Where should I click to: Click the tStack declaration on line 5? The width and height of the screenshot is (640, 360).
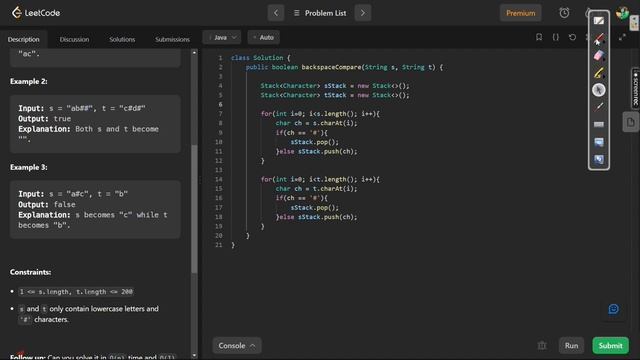(335, 95)
